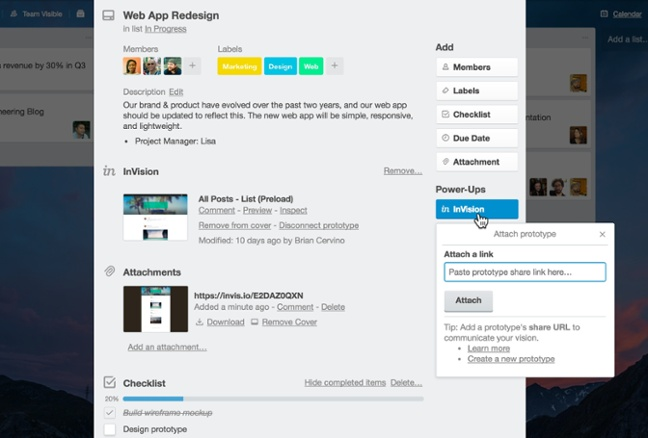Add a Checklist from sidebar
The height and width of the screenshot is (438, 648).
[477, 114]
